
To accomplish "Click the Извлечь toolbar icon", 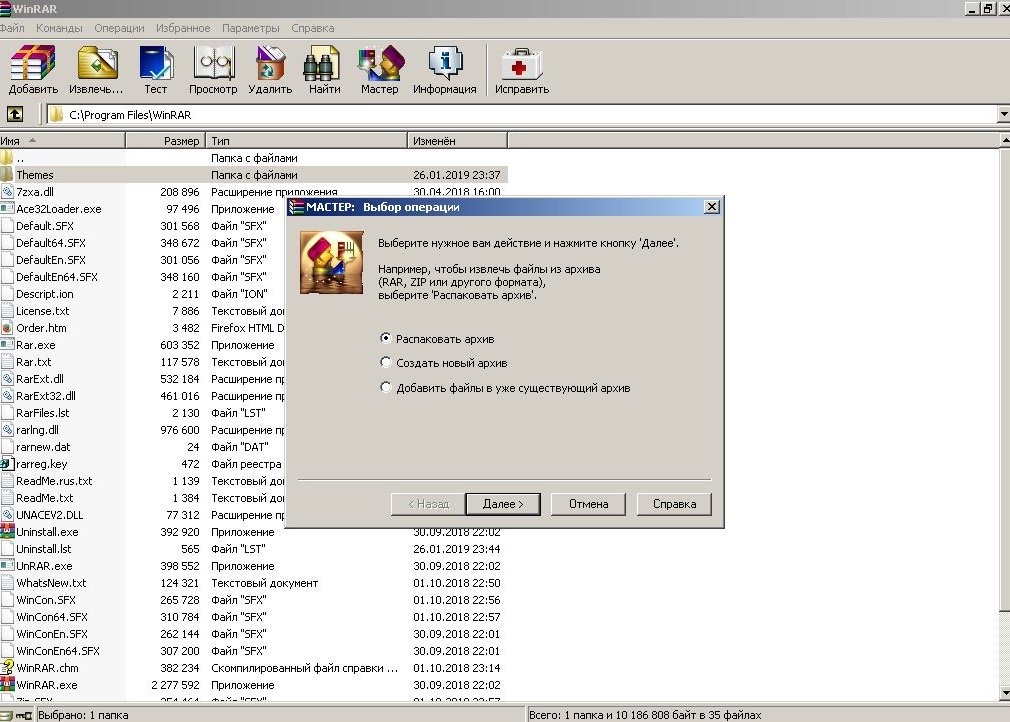I will 96,70.
